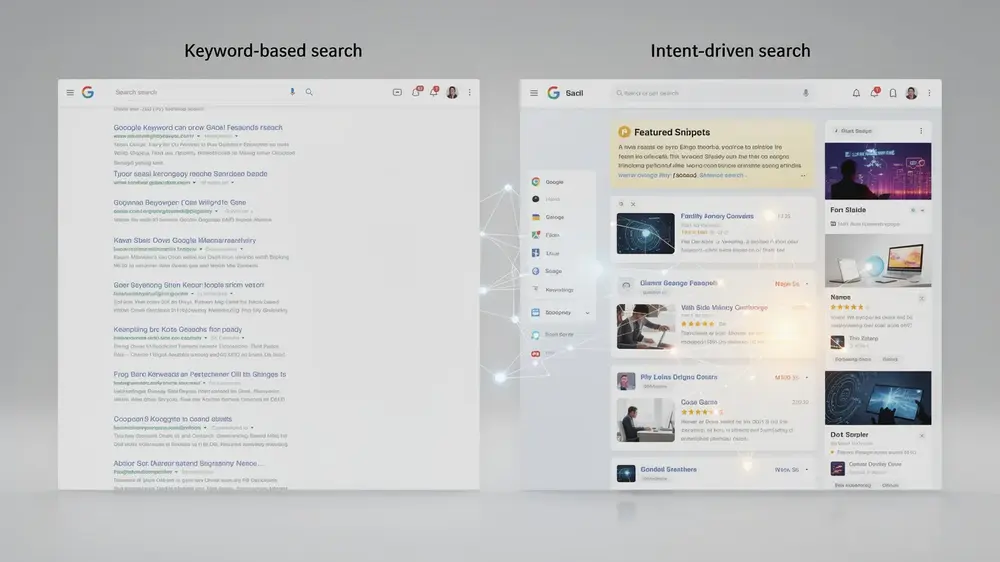
Task: Open result 'Kavn Stek Dovs Google'
Action: tap(184, 240)
